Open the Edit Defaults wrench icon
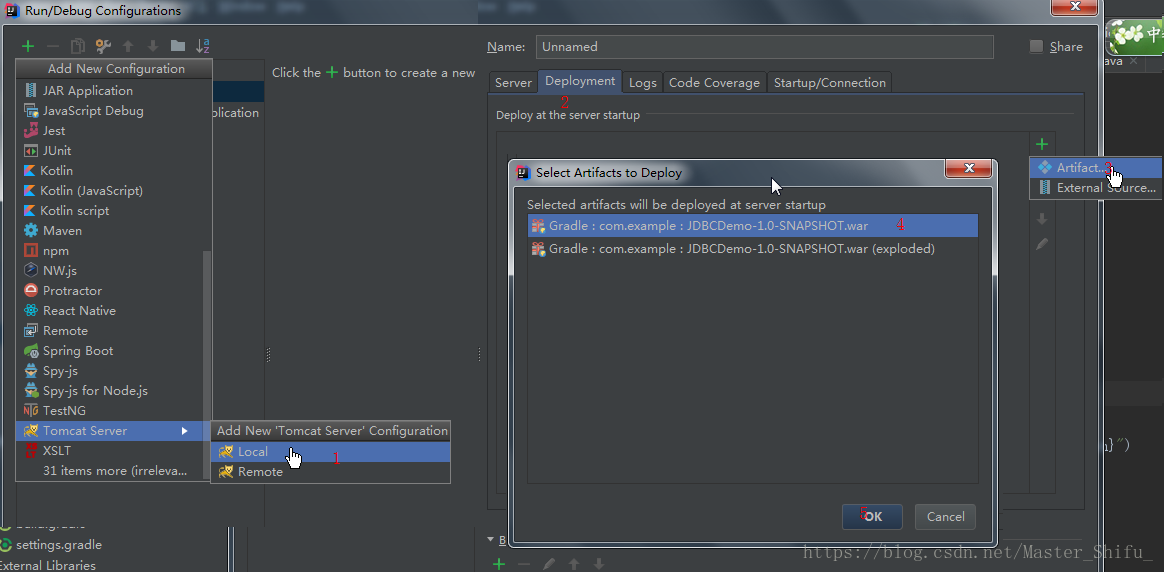1164x572 pixels. pyautogui.click(x=103, y=46)
